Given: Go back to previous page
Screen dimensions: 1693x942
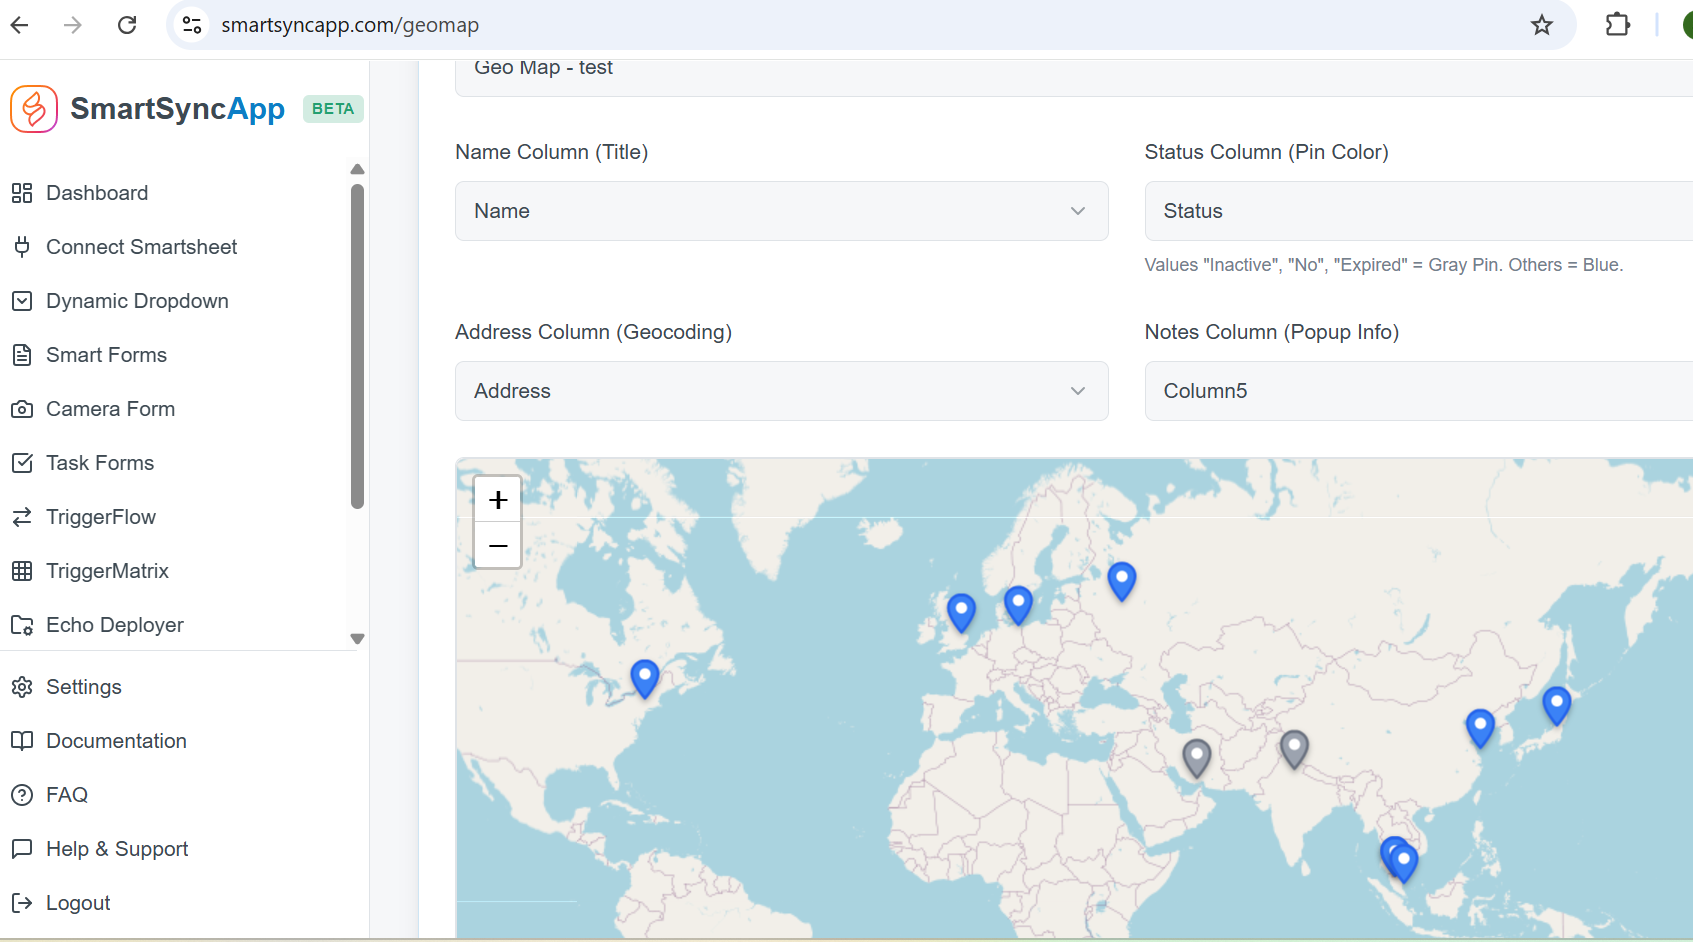Looking at the screenshot, I should point(20,25).
